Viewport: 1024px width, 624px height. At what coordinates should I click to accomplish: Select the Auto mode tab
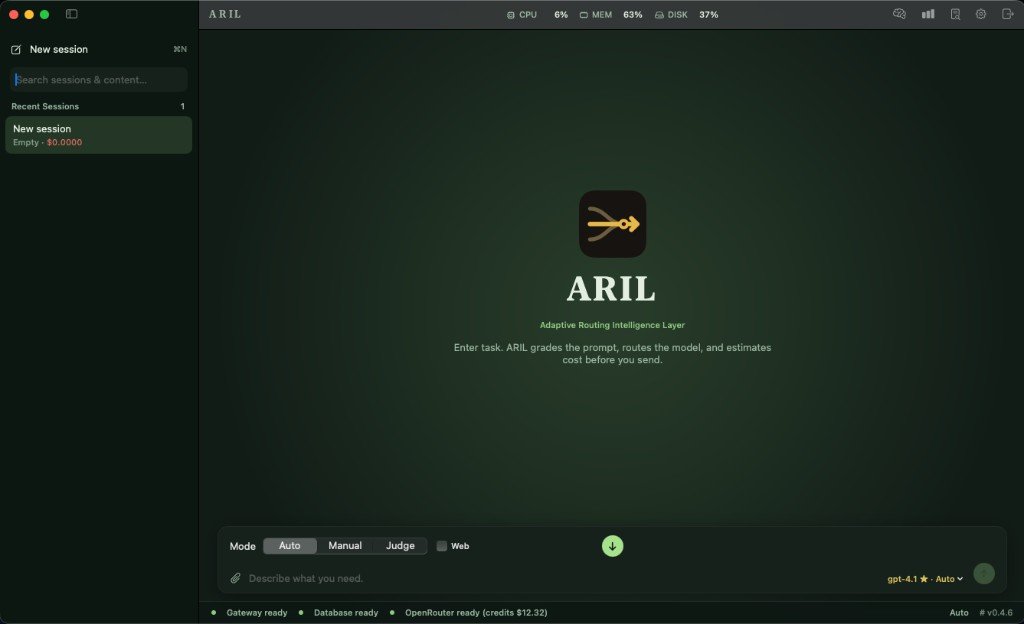[290, 546]
